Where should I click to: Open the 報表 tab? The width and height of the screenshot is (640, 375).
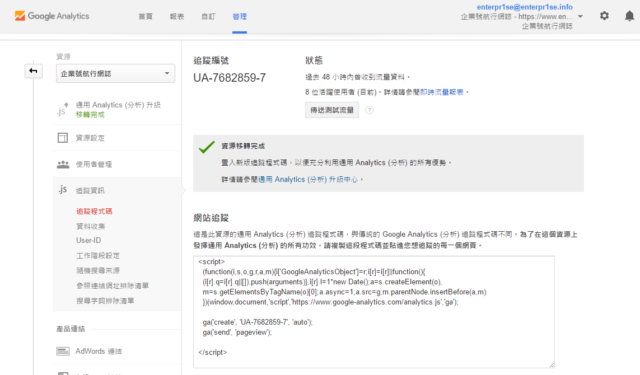tap(177, 17)
